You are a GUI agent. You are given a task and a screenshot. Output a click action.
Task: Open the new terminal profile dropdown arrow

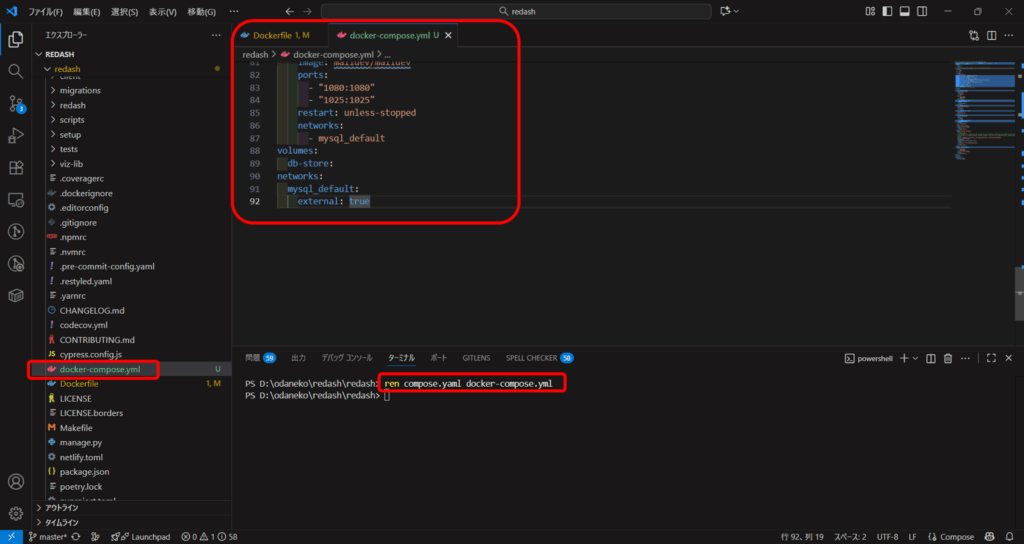point(914,357)
